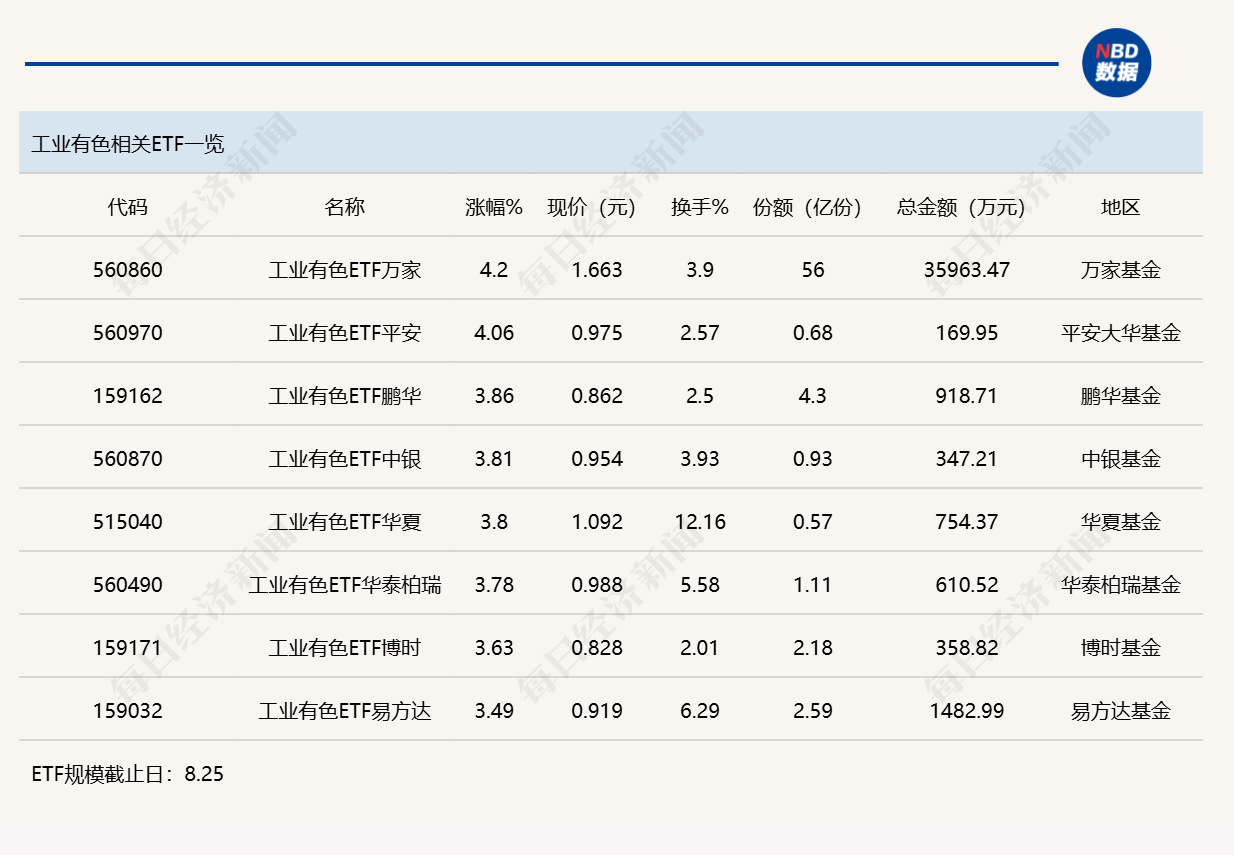This screenshot has height=855, width=1234.
Task: Click the 涨幅% column header
Action: pyautogui.click(x=494, y=207)
